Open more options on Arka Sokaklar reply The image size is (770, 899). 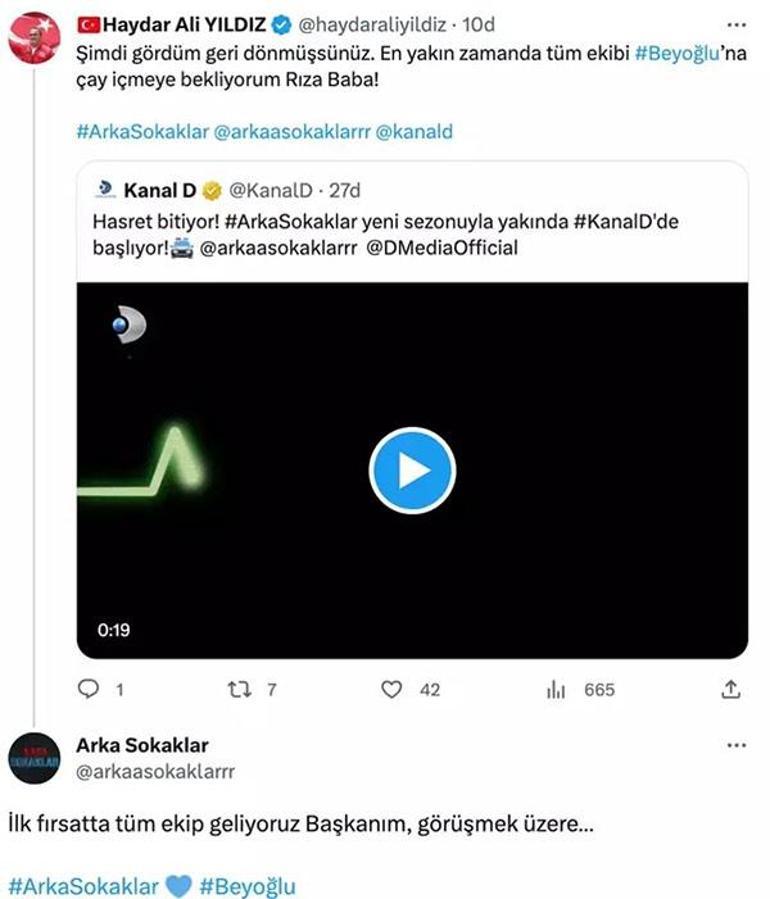(736, 746)
